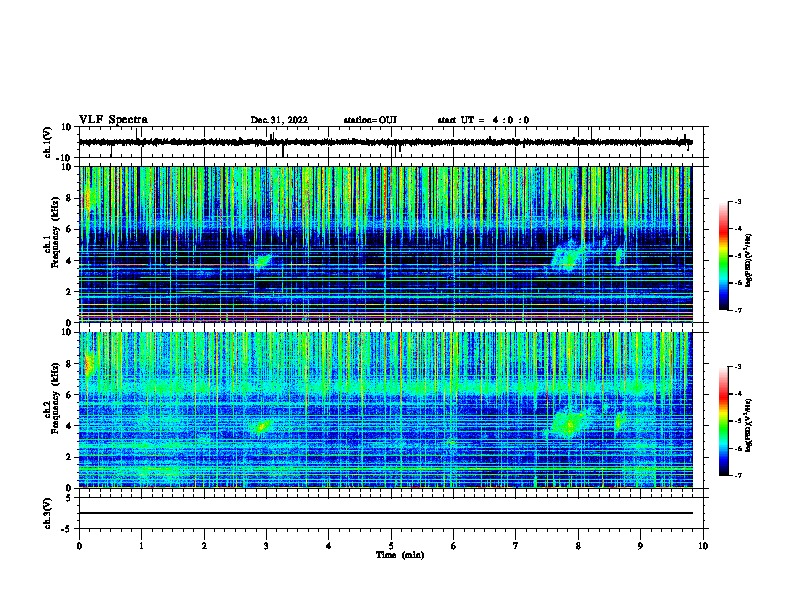Image resolution: width=792 pixels, height=612 pixels.
Task: Click the "ch.1(V)" waveform axis label
Action: 48,142
